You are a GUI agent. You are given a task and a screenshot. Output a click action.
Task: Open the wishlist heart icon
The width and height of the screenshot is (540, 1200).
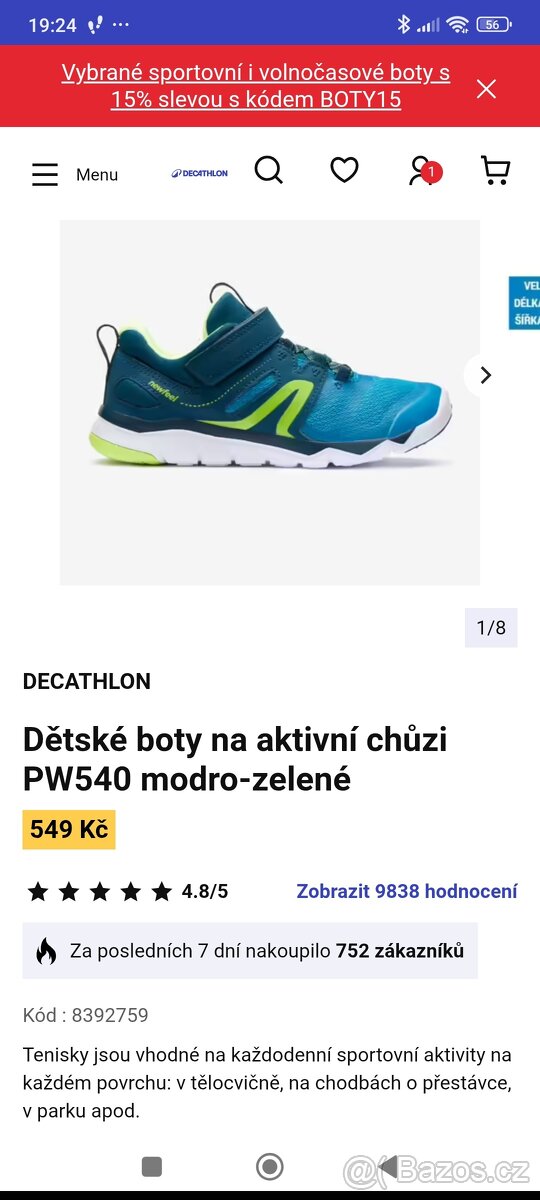(x=344, y=171)
